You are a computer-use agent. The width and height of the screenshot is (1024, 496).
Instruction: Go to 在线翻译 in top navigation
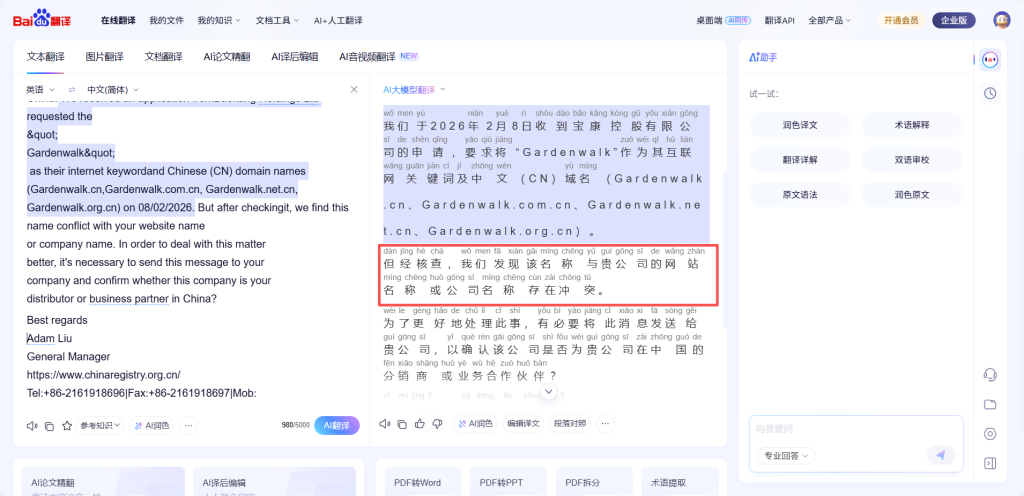tap(118, 20)
